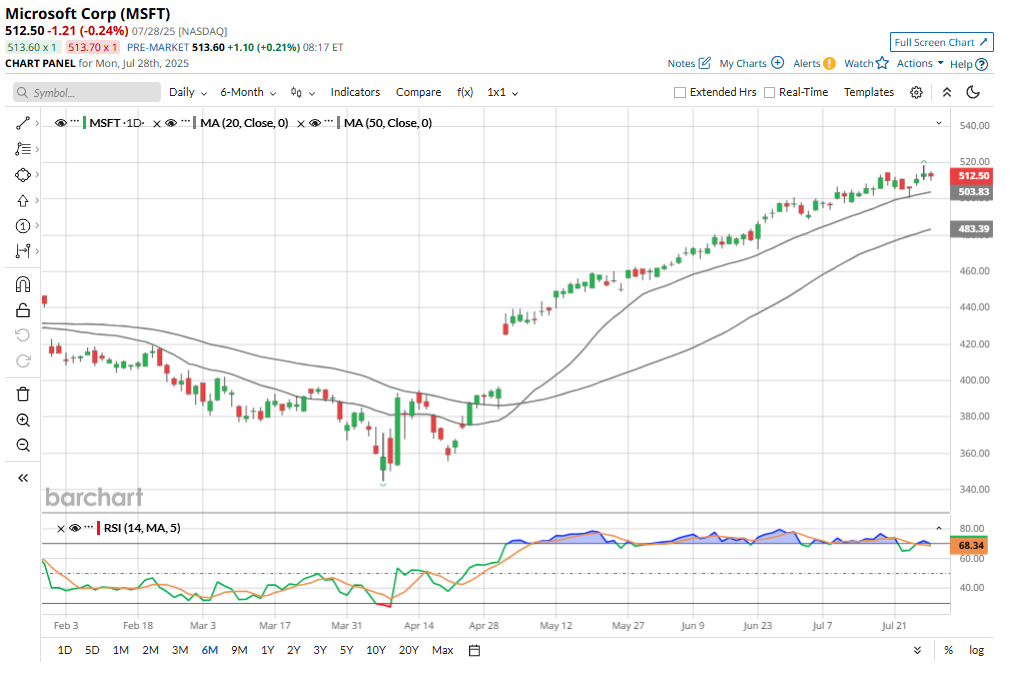Viewport: 1016px width, 681px height.
Task: Open MSFT series options menu dots
Action: 75,122
